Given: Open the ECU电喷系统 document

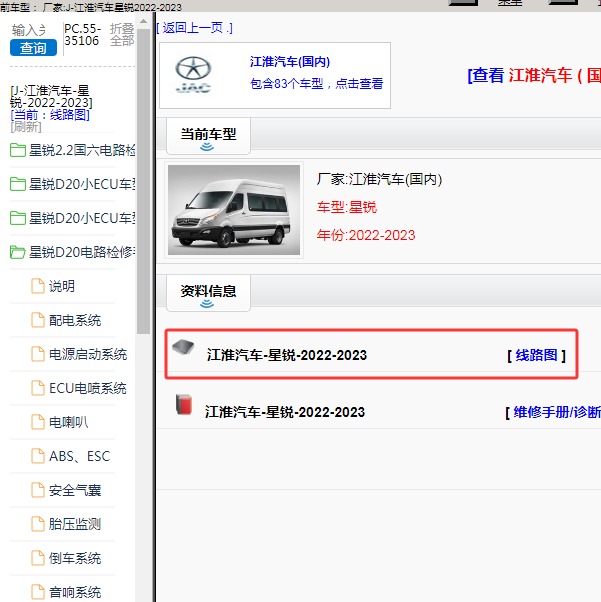Looking at the screenshot, I should point(79,388).
